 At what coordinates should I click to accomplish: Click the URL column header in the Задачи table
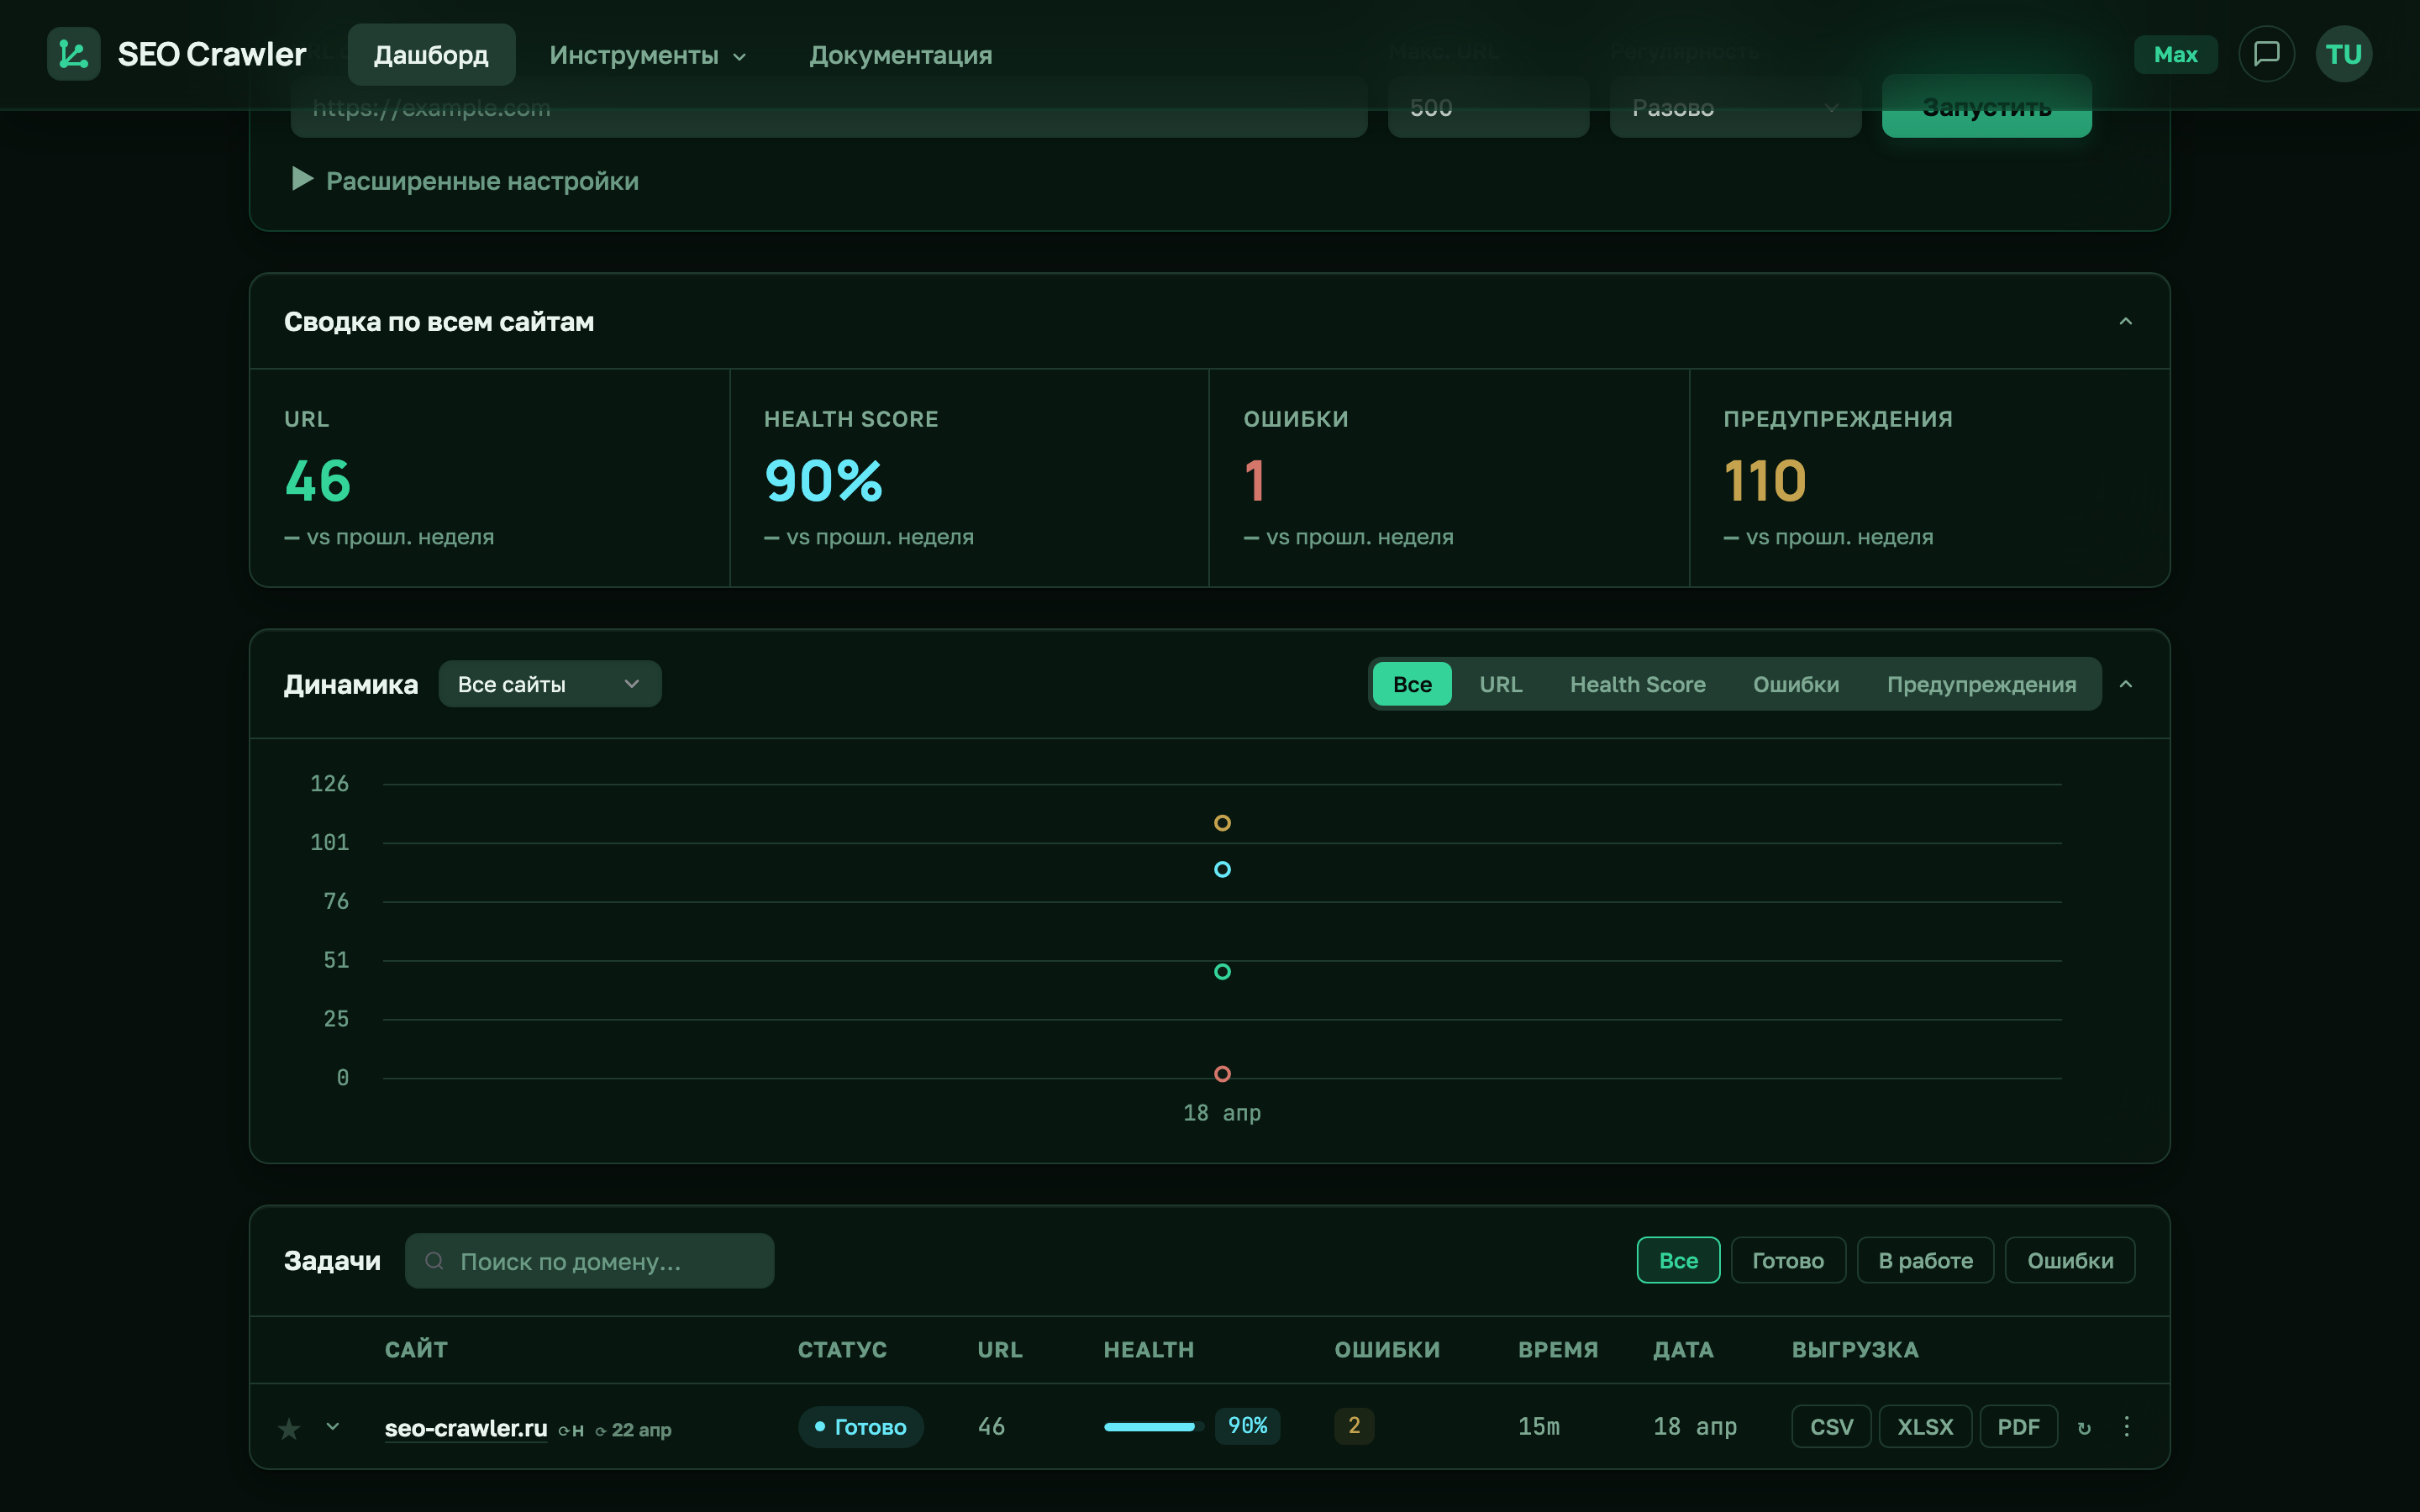(x=1000, y=1350)
